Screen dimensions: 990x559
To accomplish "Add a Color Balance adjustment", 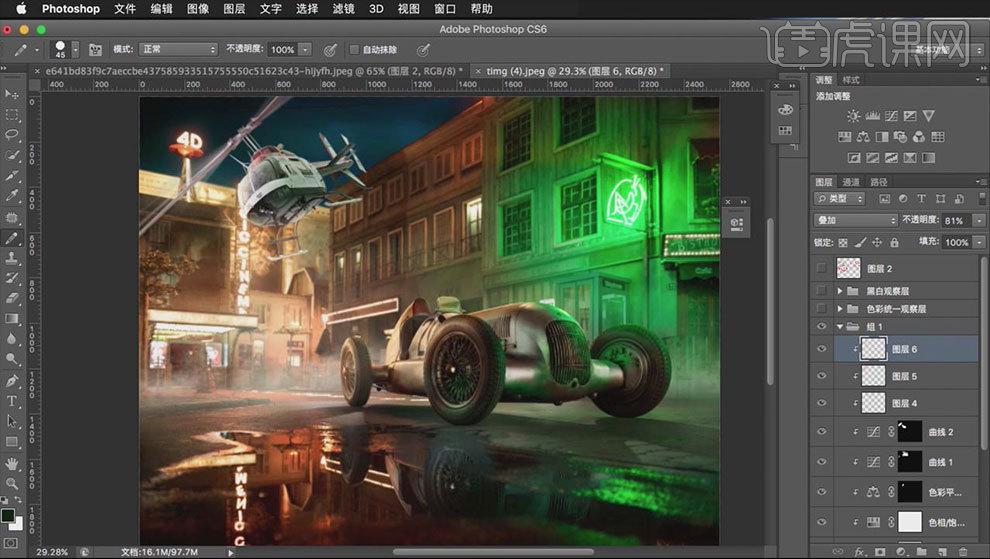I will click(863, 136).
